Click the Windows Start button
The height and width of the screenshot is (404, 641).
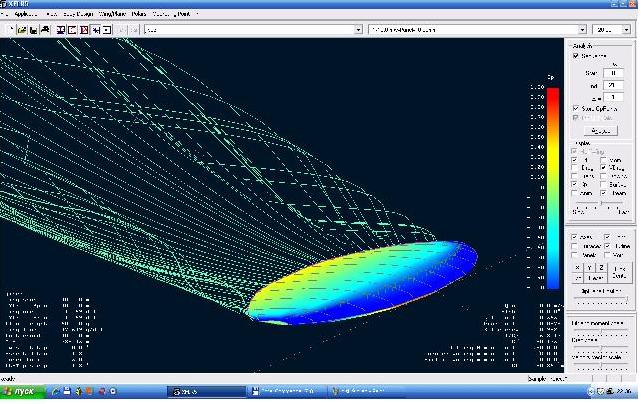(23, 391)
